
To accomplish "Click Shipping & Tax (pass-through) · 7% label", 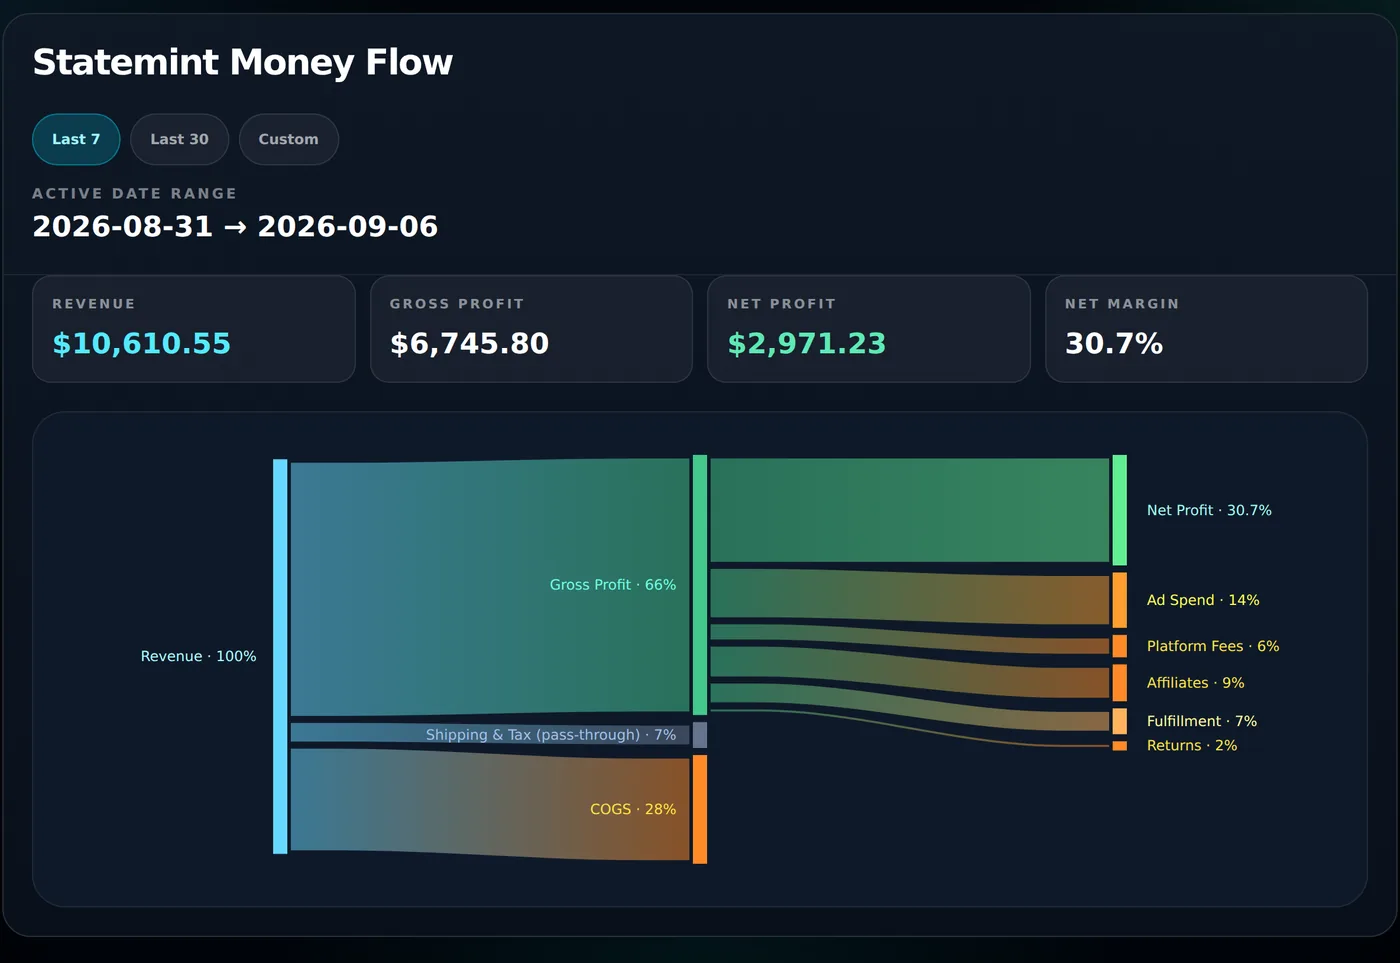I will tap(551, 735).
